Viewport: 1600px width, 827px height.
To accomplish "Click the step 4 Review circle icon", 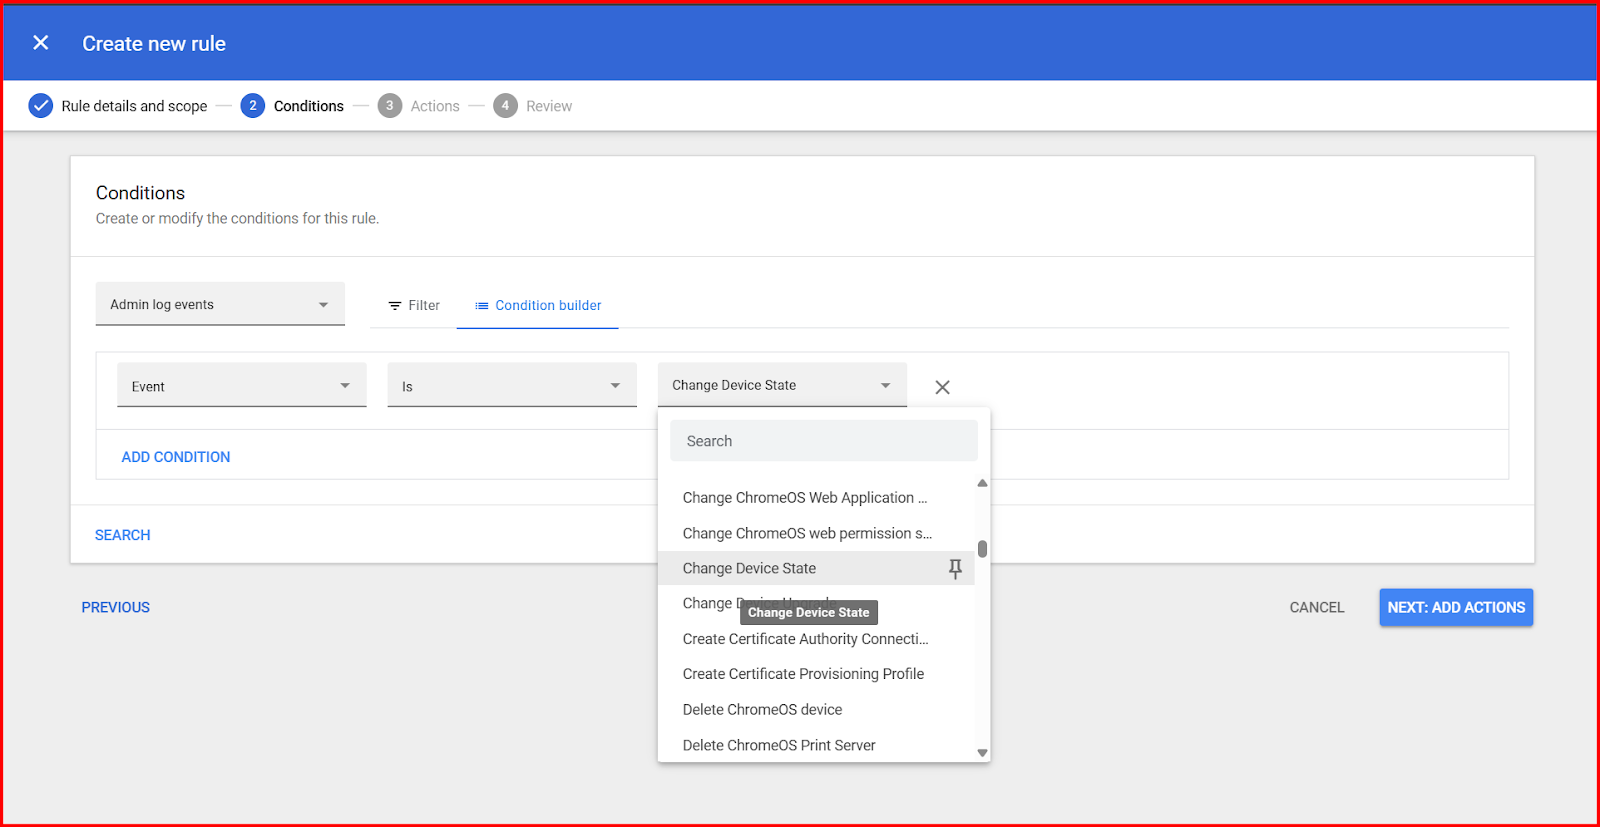I will pos(505,106).
